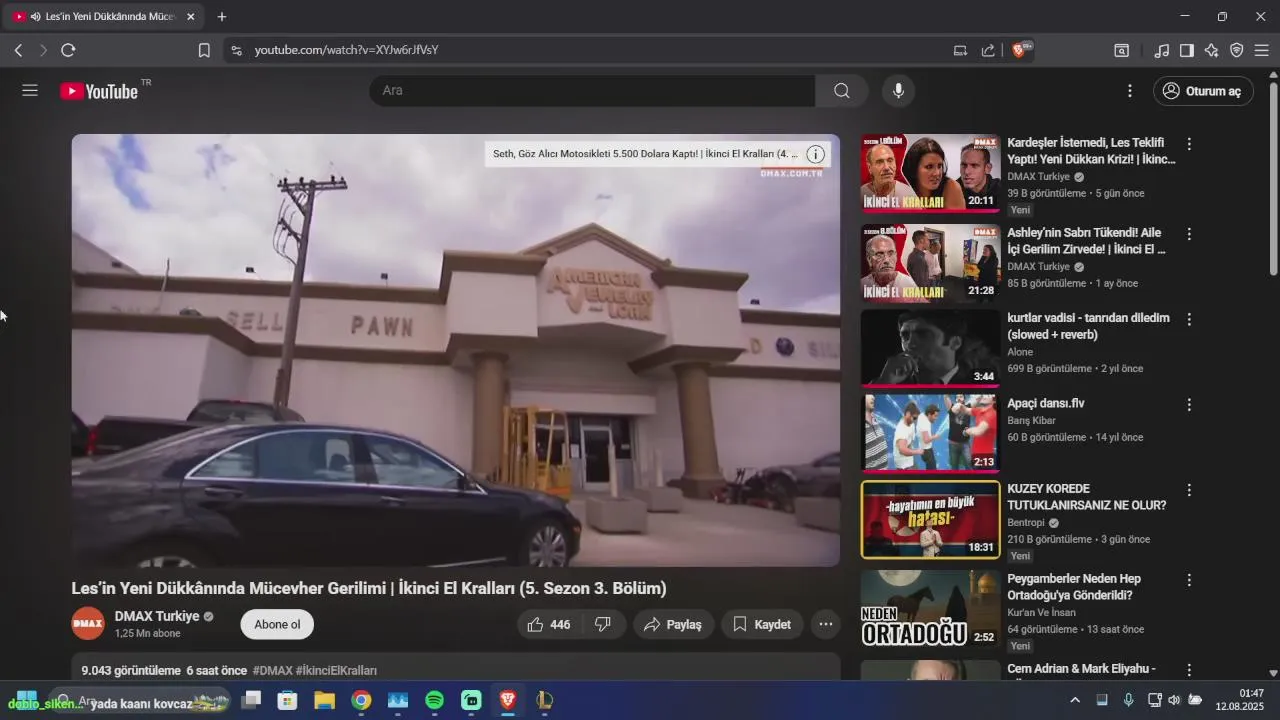The image size is (1280, 720).
Task: Reload the page with the refresh icon
Action: coord(68,50)
